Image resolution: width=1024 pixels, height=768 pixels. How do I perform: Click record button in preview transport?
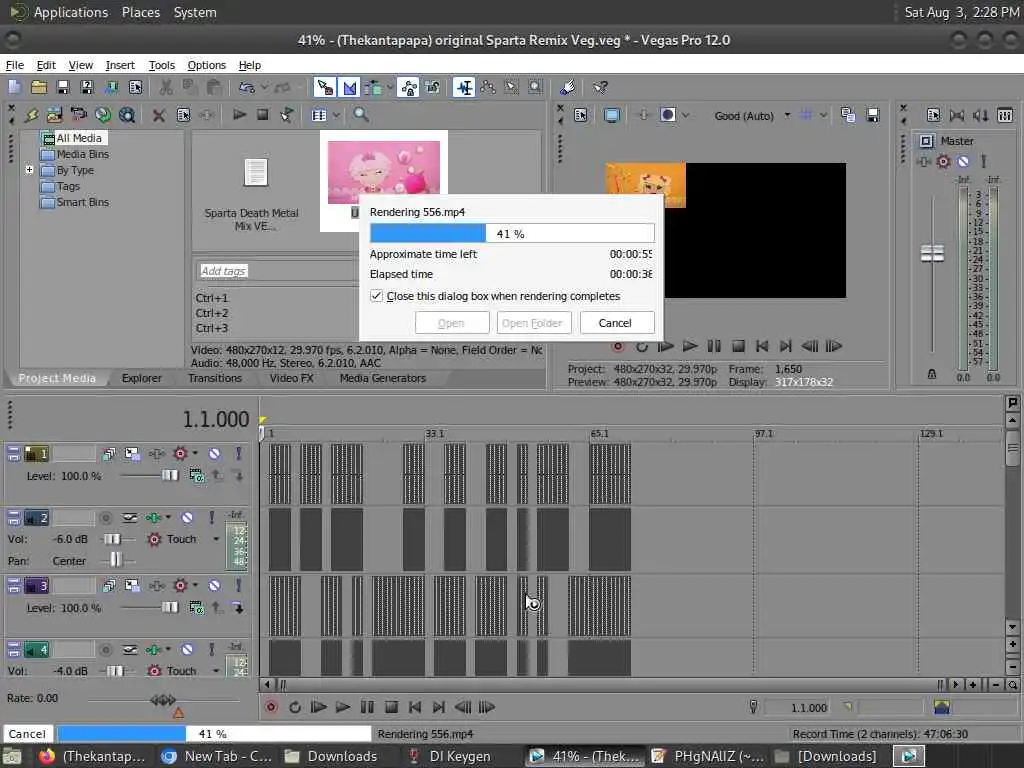(x=617, y=346)
